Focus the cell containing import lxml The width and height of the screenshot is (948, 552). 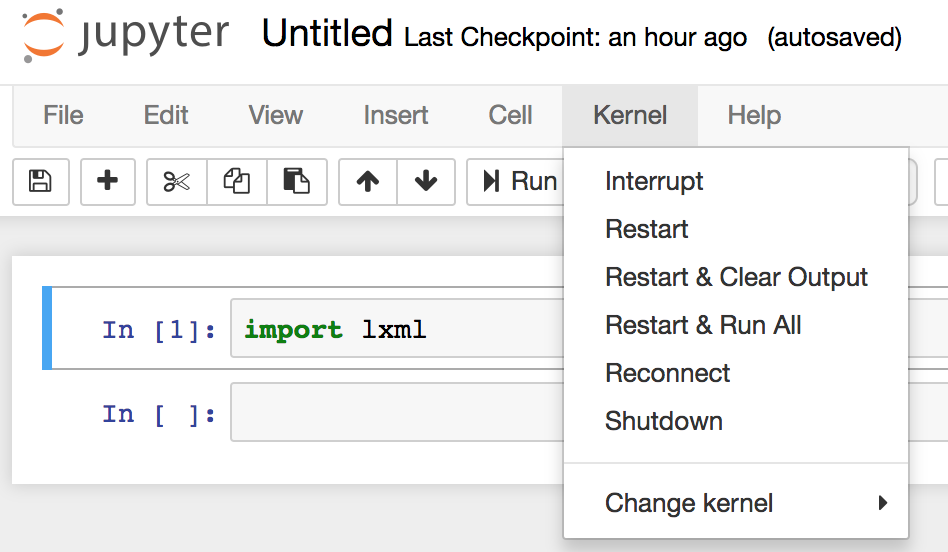coord(398,329)
